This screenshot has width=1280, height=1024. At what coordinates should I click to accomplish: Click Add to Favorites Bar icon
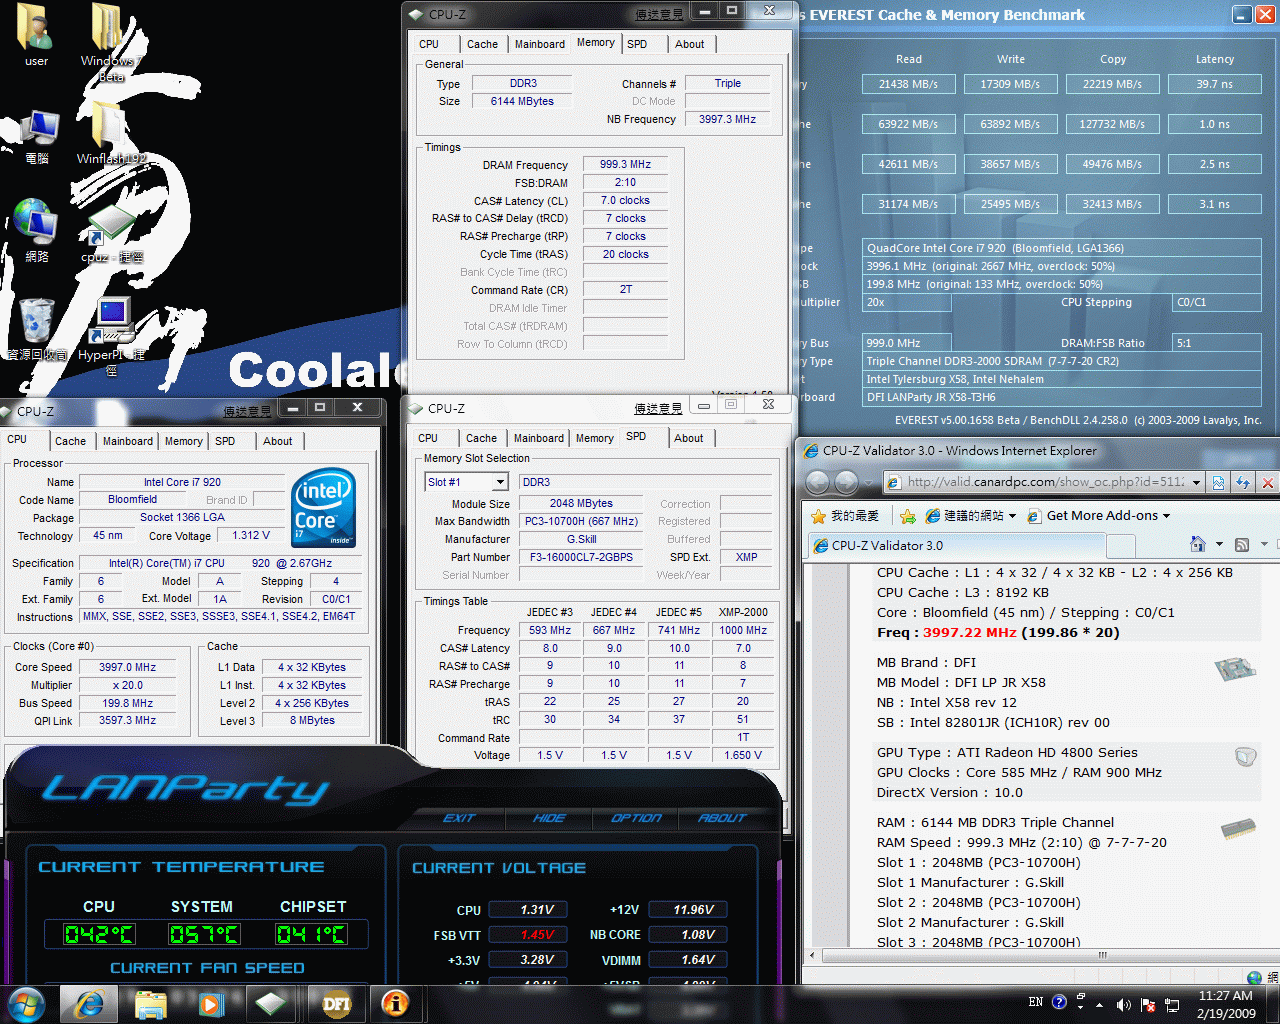[x=908, y=516]
